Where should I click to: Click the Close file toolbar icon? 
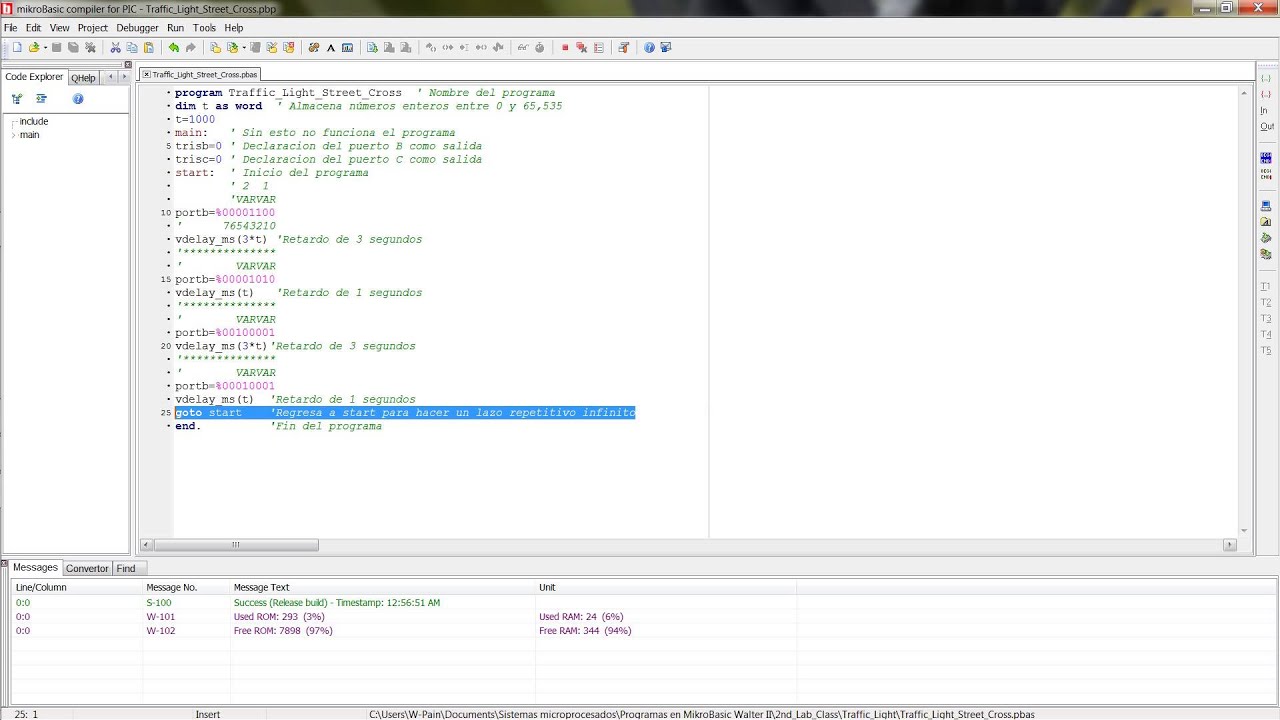[x=90, y=47]
